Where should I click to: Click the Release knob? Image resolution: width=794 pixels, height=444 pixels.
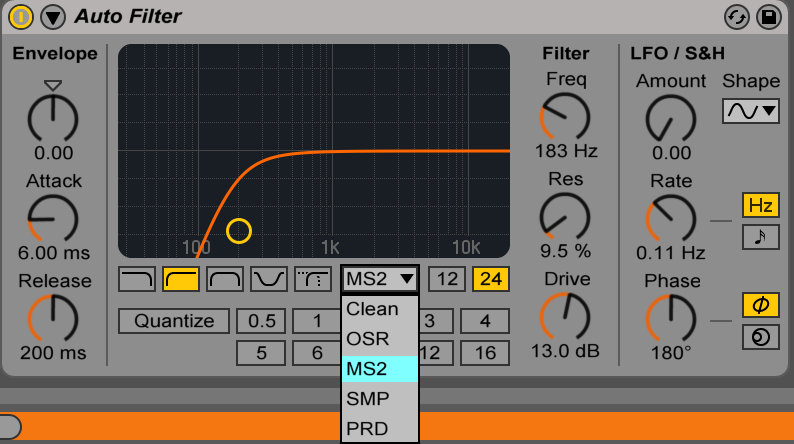53,319
